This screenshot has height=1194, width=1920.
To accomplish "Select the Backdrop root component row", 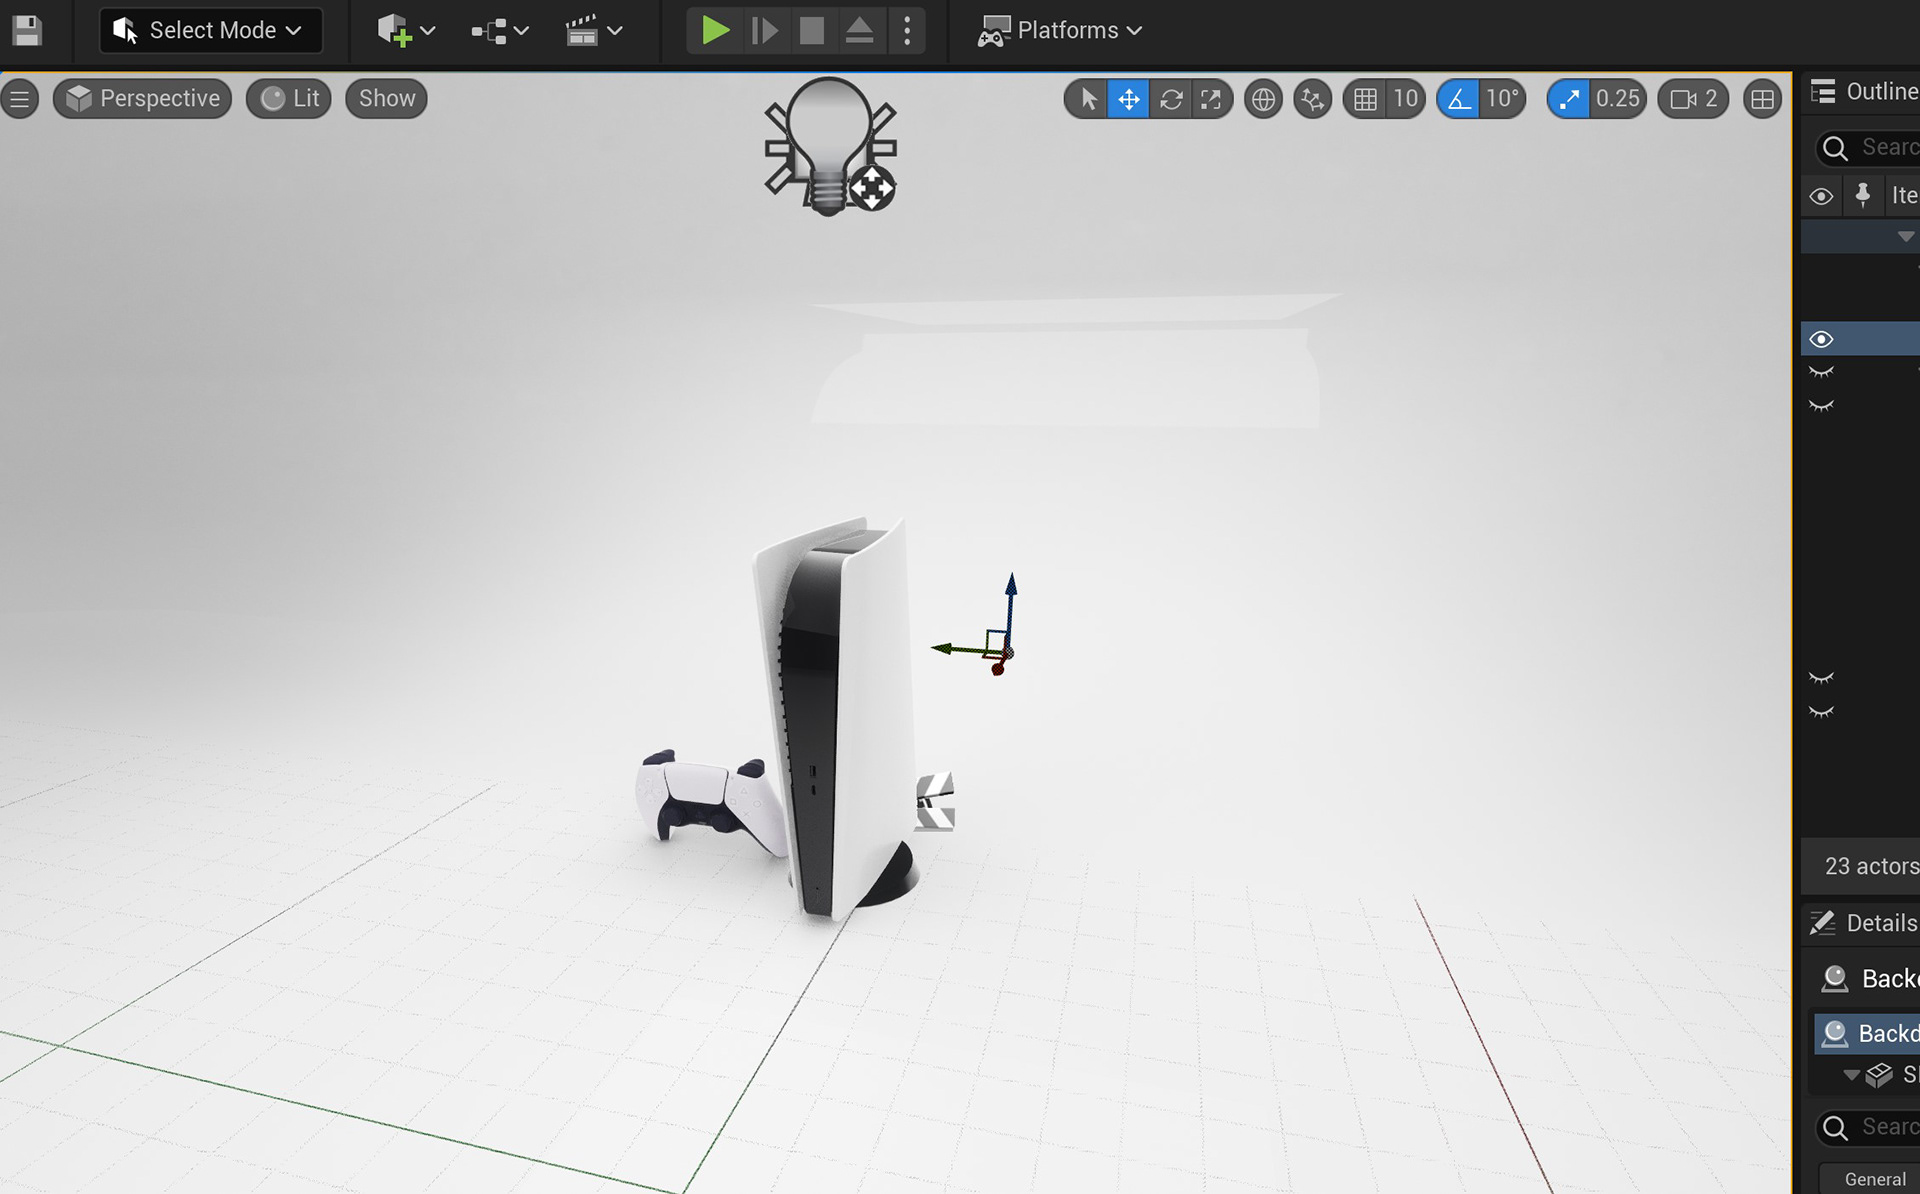I will 1868,1033.
